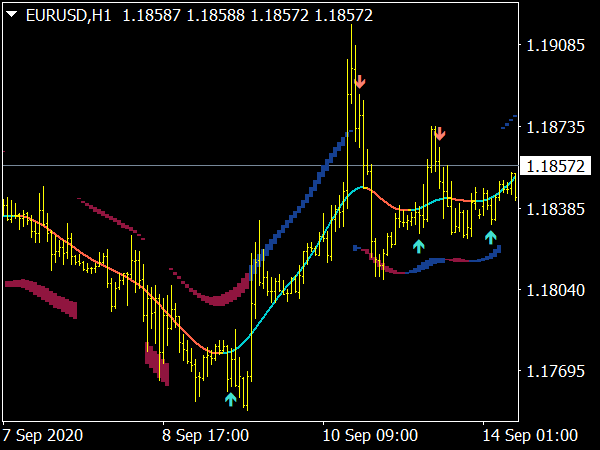Click the cyan buy arrow after 10 Sep 09:00
Image resolution: width=600 pixels, height=450 pixels.
pos(419,246)
